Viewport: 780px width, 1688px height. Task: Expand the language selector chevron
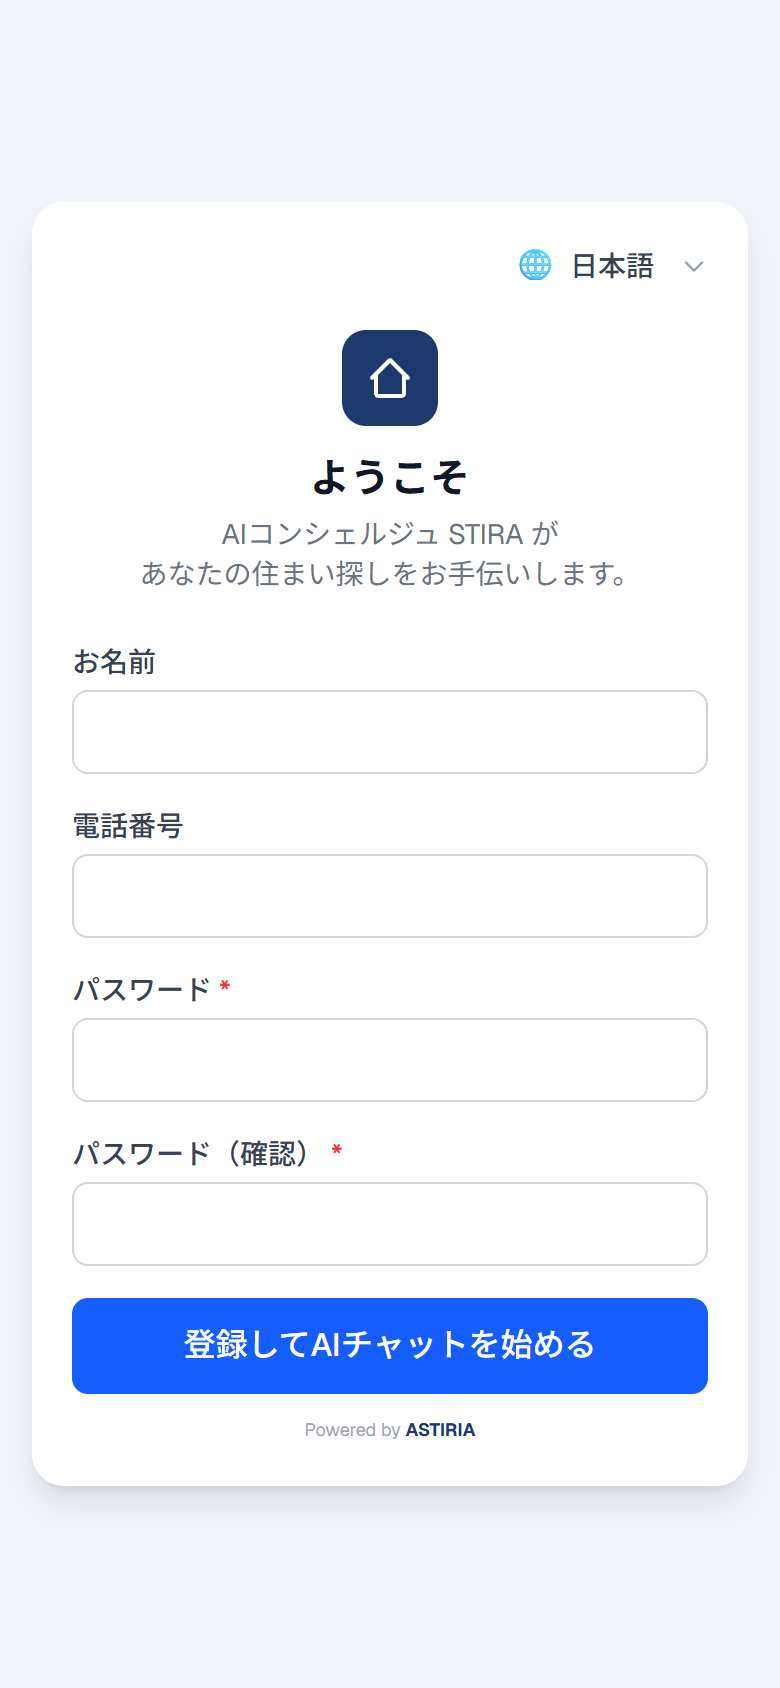pos(693,266)
